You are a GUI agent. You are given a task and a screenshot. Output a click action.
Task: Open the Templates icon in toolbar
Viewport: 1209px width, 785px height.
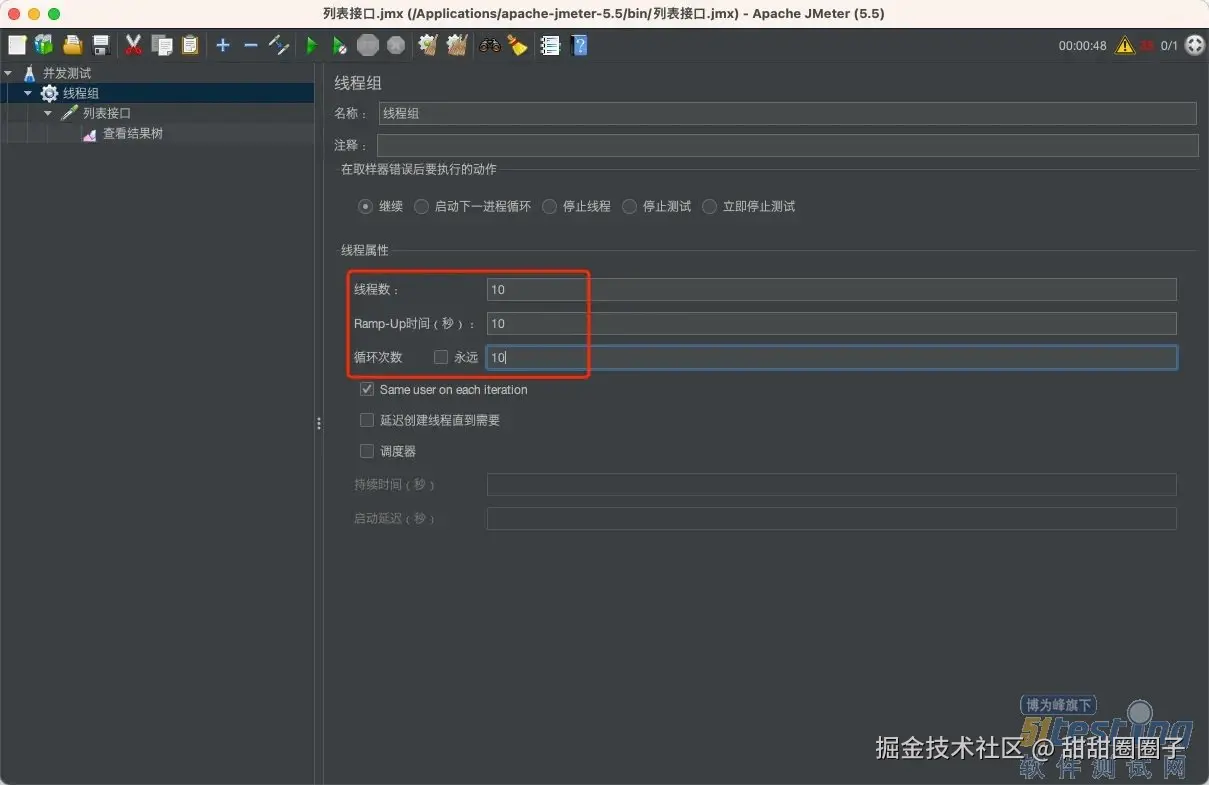point(44,45)
